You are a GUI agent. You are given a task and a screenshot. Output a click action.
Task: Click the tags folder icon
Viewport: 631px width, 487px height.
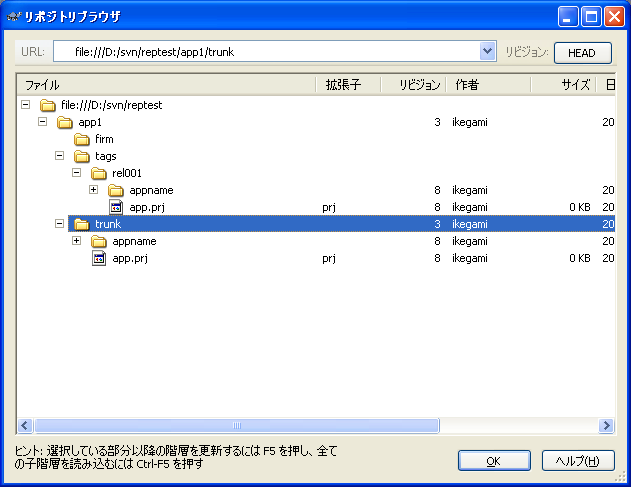coord(82,156)
